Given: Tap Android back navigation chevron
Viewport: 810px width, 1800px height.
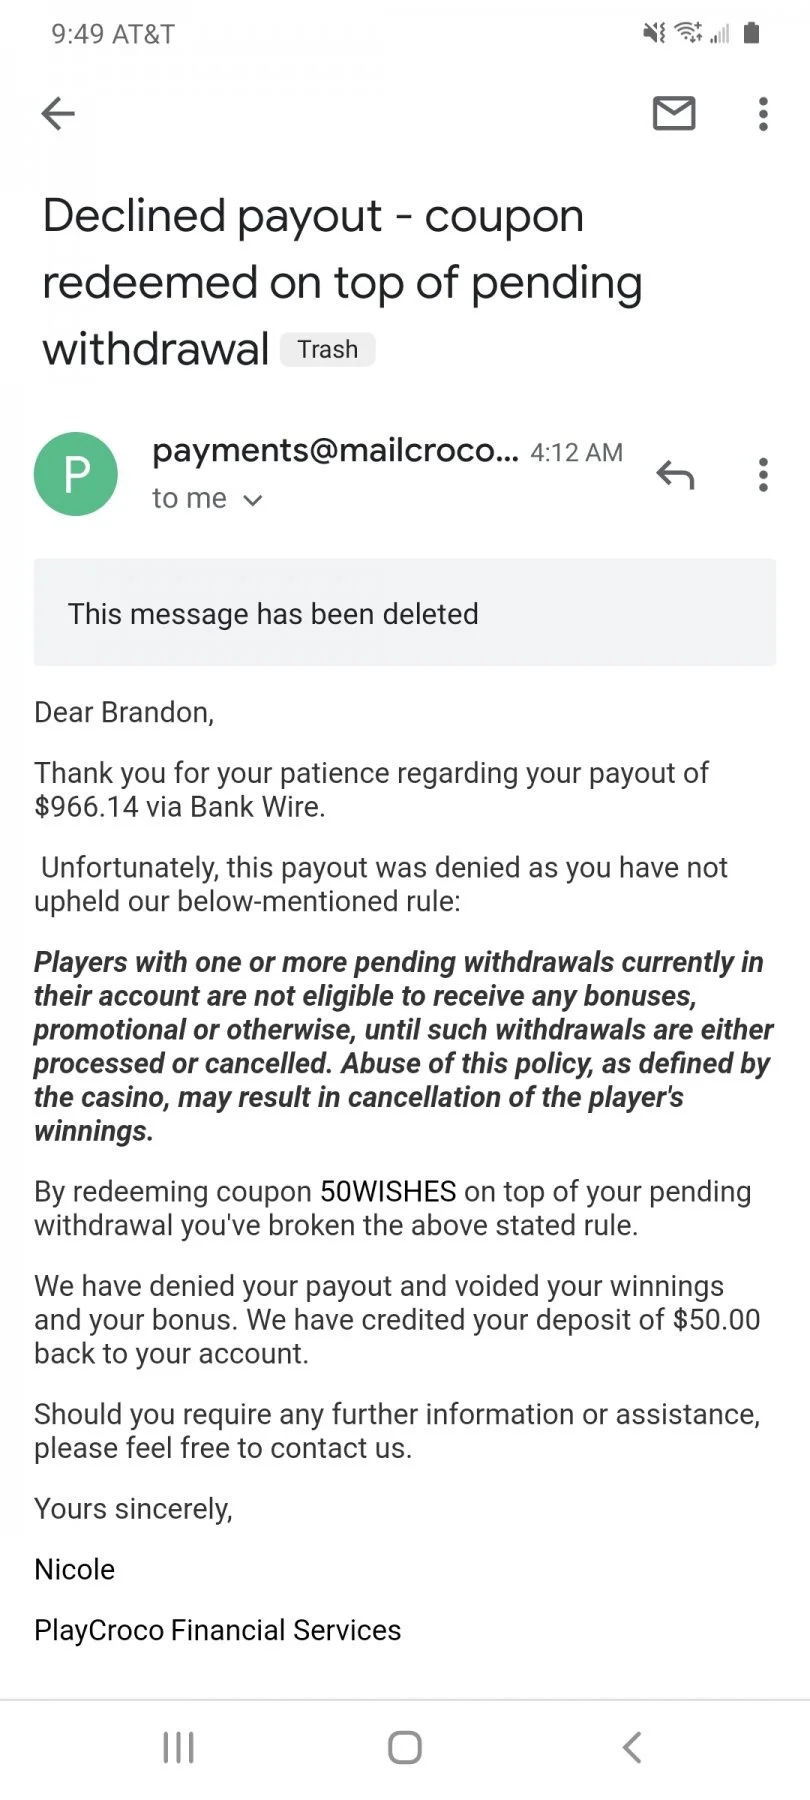Looking at the screenshot, I should [x=632, y=1747].
